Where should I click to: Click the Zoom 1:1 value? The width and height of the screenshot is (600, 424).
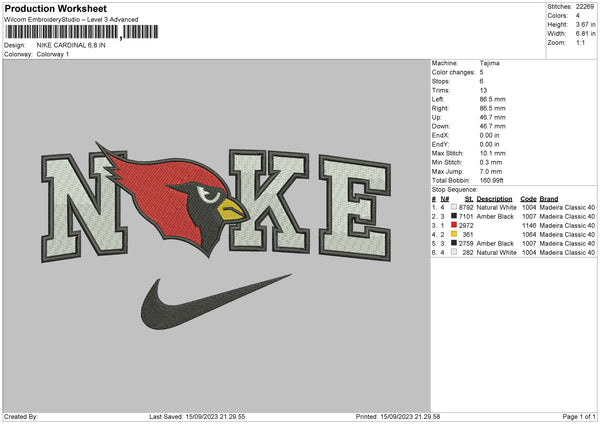[x=580, y=42]
